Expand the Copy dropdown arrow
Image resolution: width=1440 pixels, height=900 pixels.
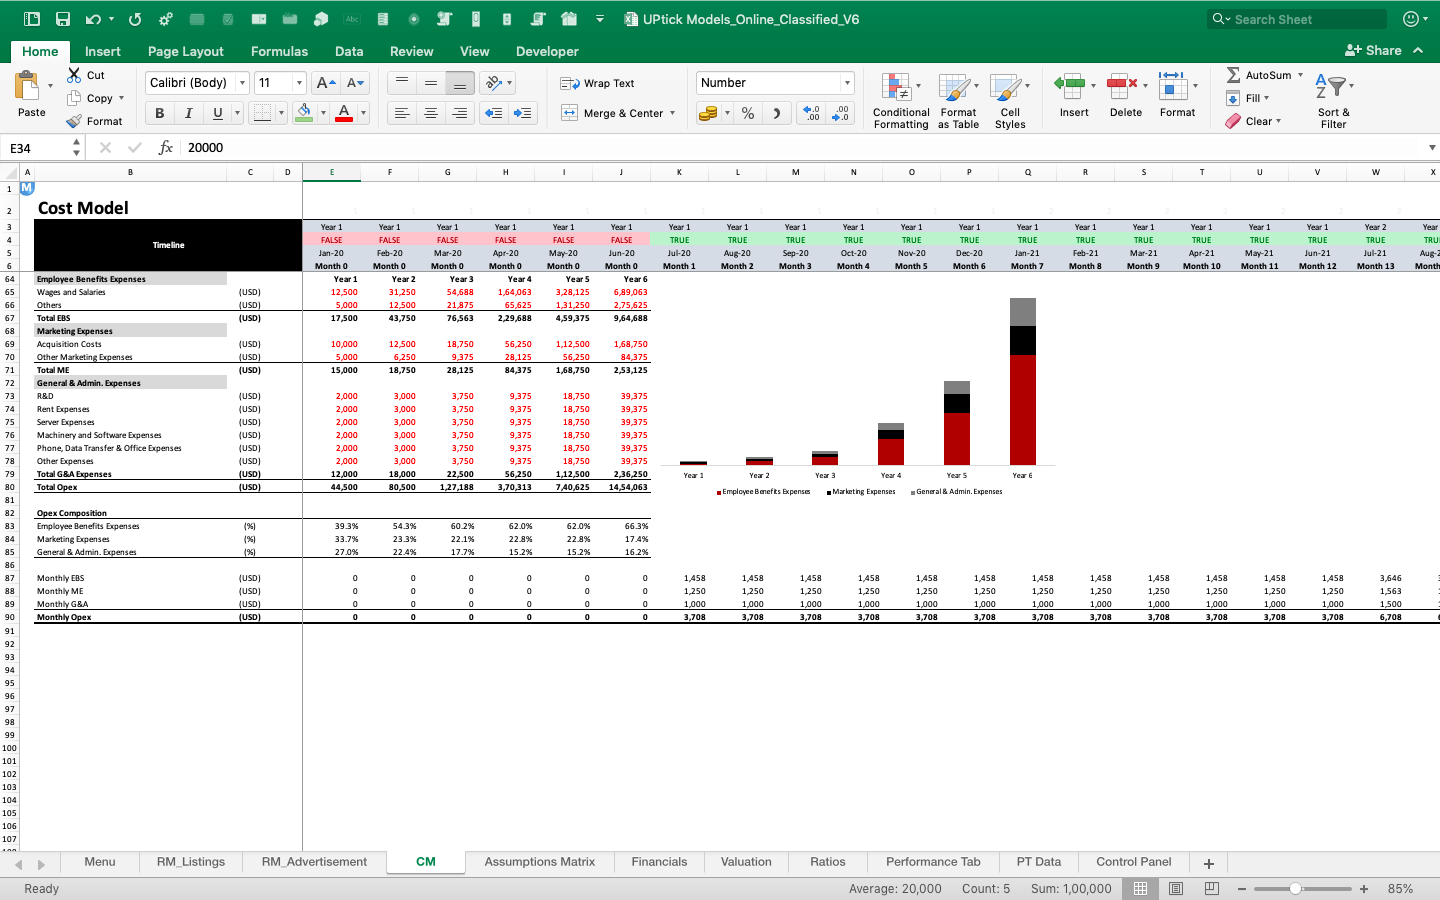(121, 98)
